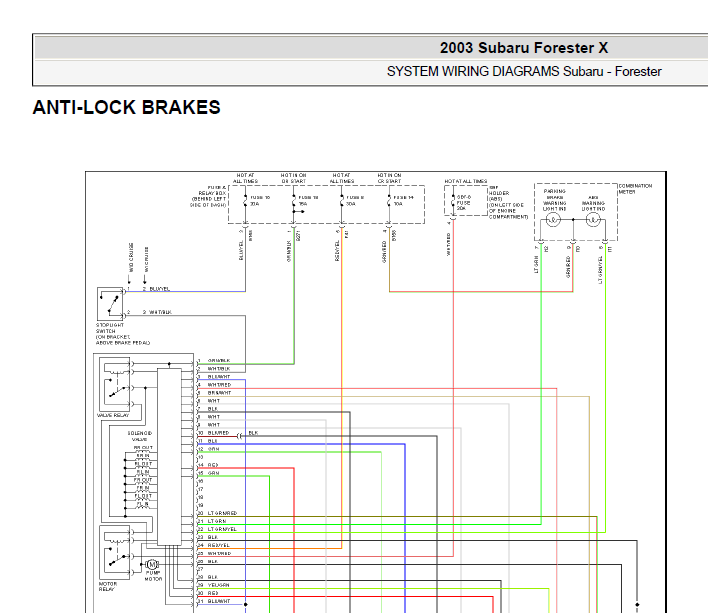708x613 pixels.
Task: Click pin 10 "BLK/RED" connector label
Action: click(x=219, y=433)
